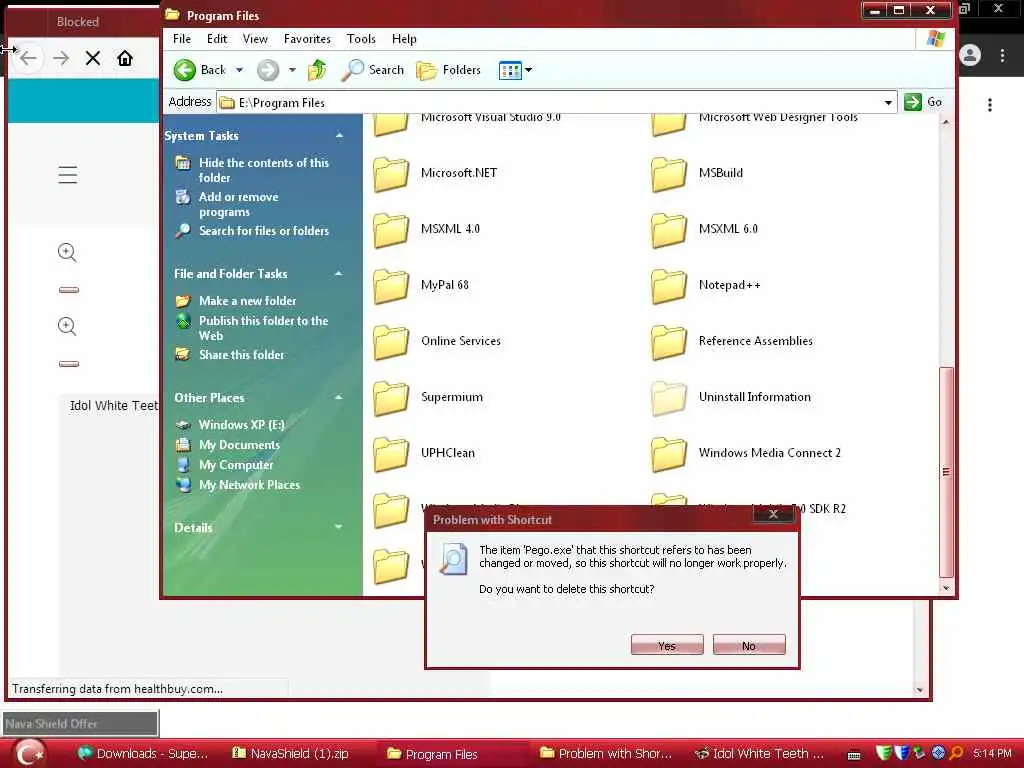Switch to Idol White Teeth taskbar item
1024x768 pixels.
tap(759, 754)
